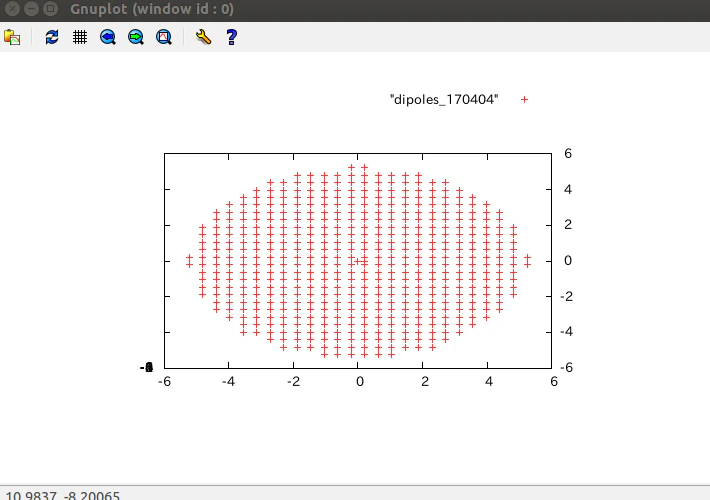Copy plot to clipboard icon
The height and width of the screenshot is (500, 710).
coord(12,37)
